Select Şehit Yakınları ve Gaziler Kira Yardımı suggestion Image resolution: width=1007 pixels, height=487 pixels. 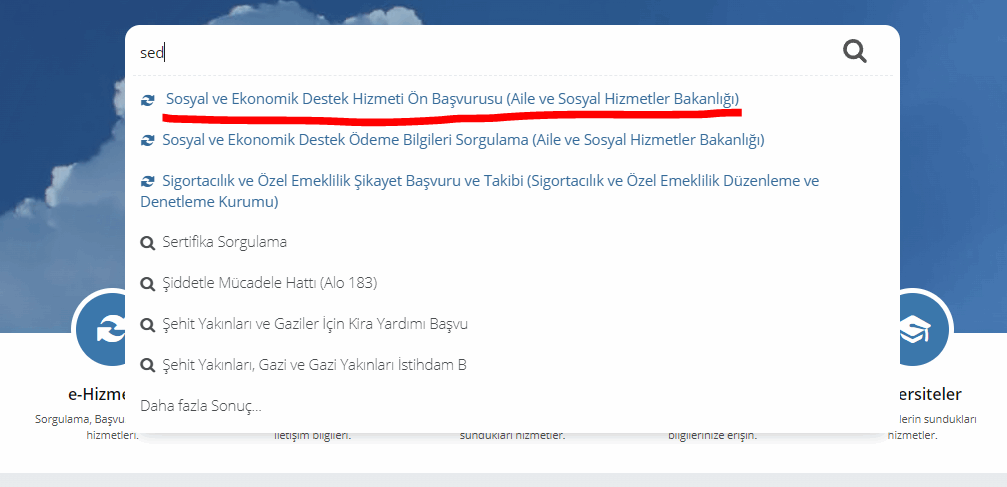coord(315,324)
